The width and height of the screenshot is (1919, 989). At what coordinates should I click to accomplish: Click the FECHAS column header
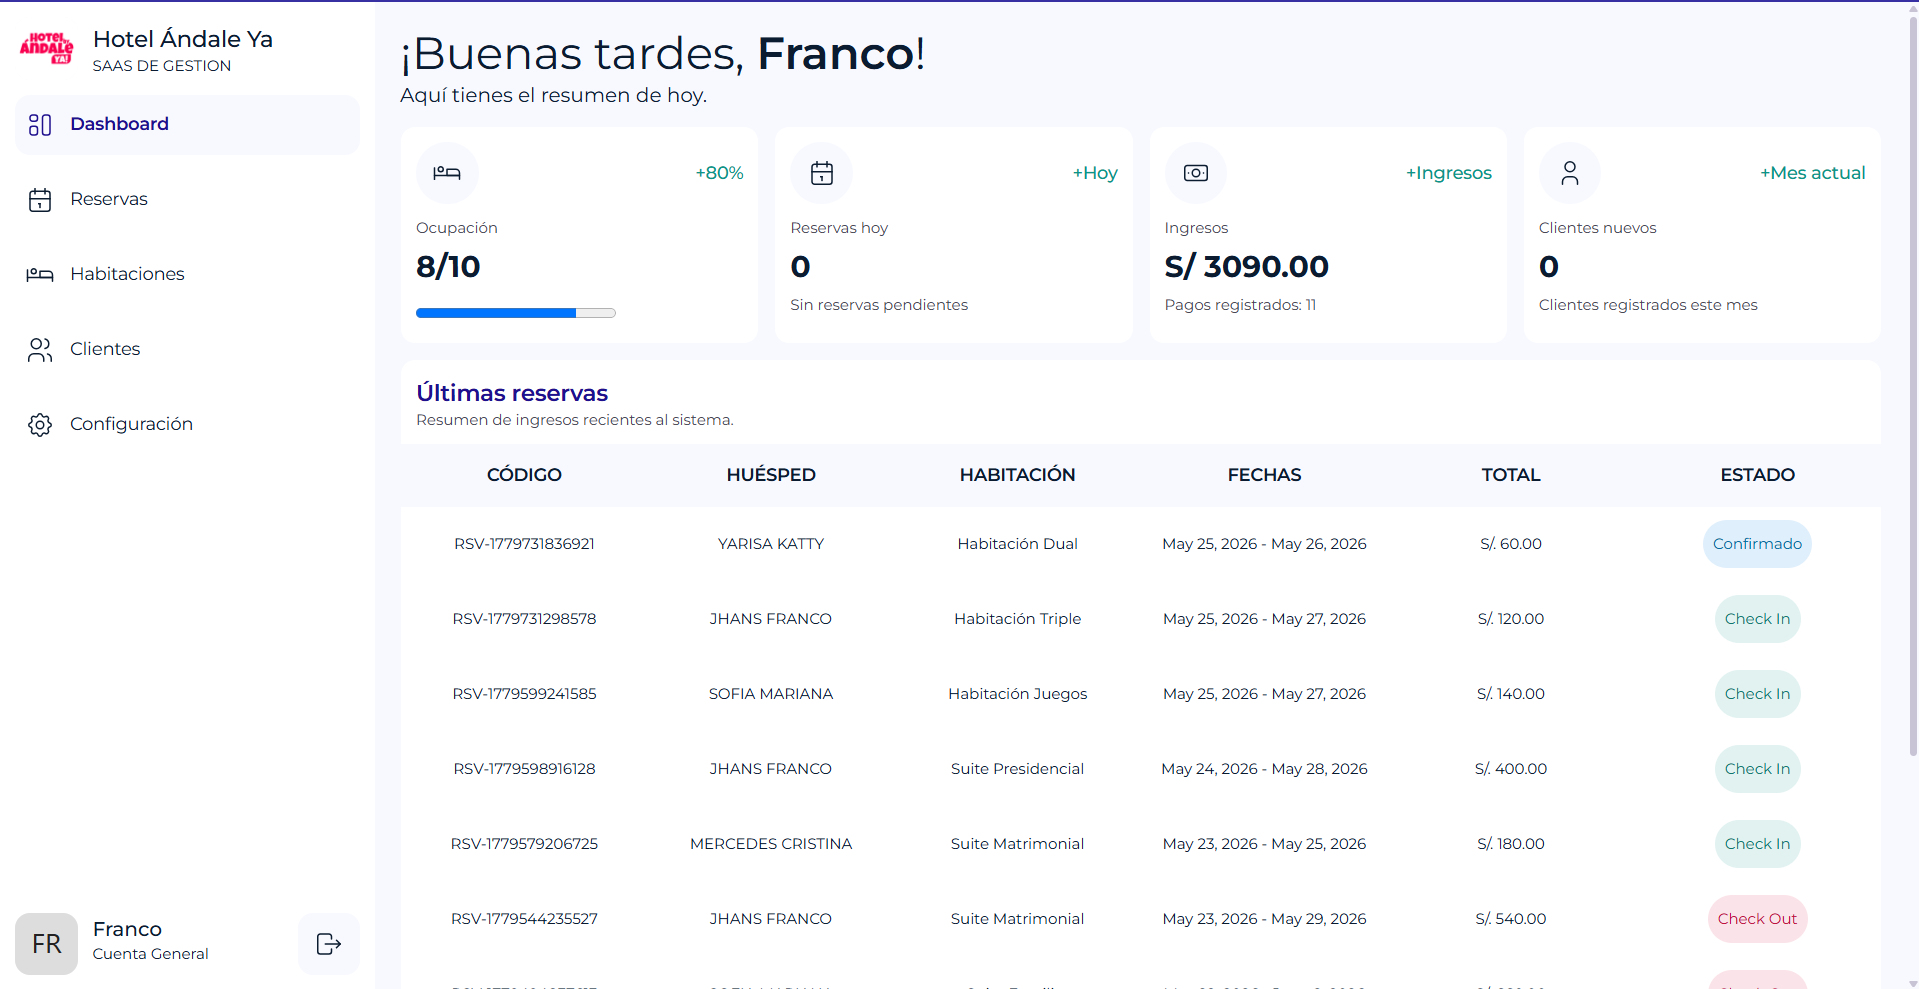[1264, 475]
